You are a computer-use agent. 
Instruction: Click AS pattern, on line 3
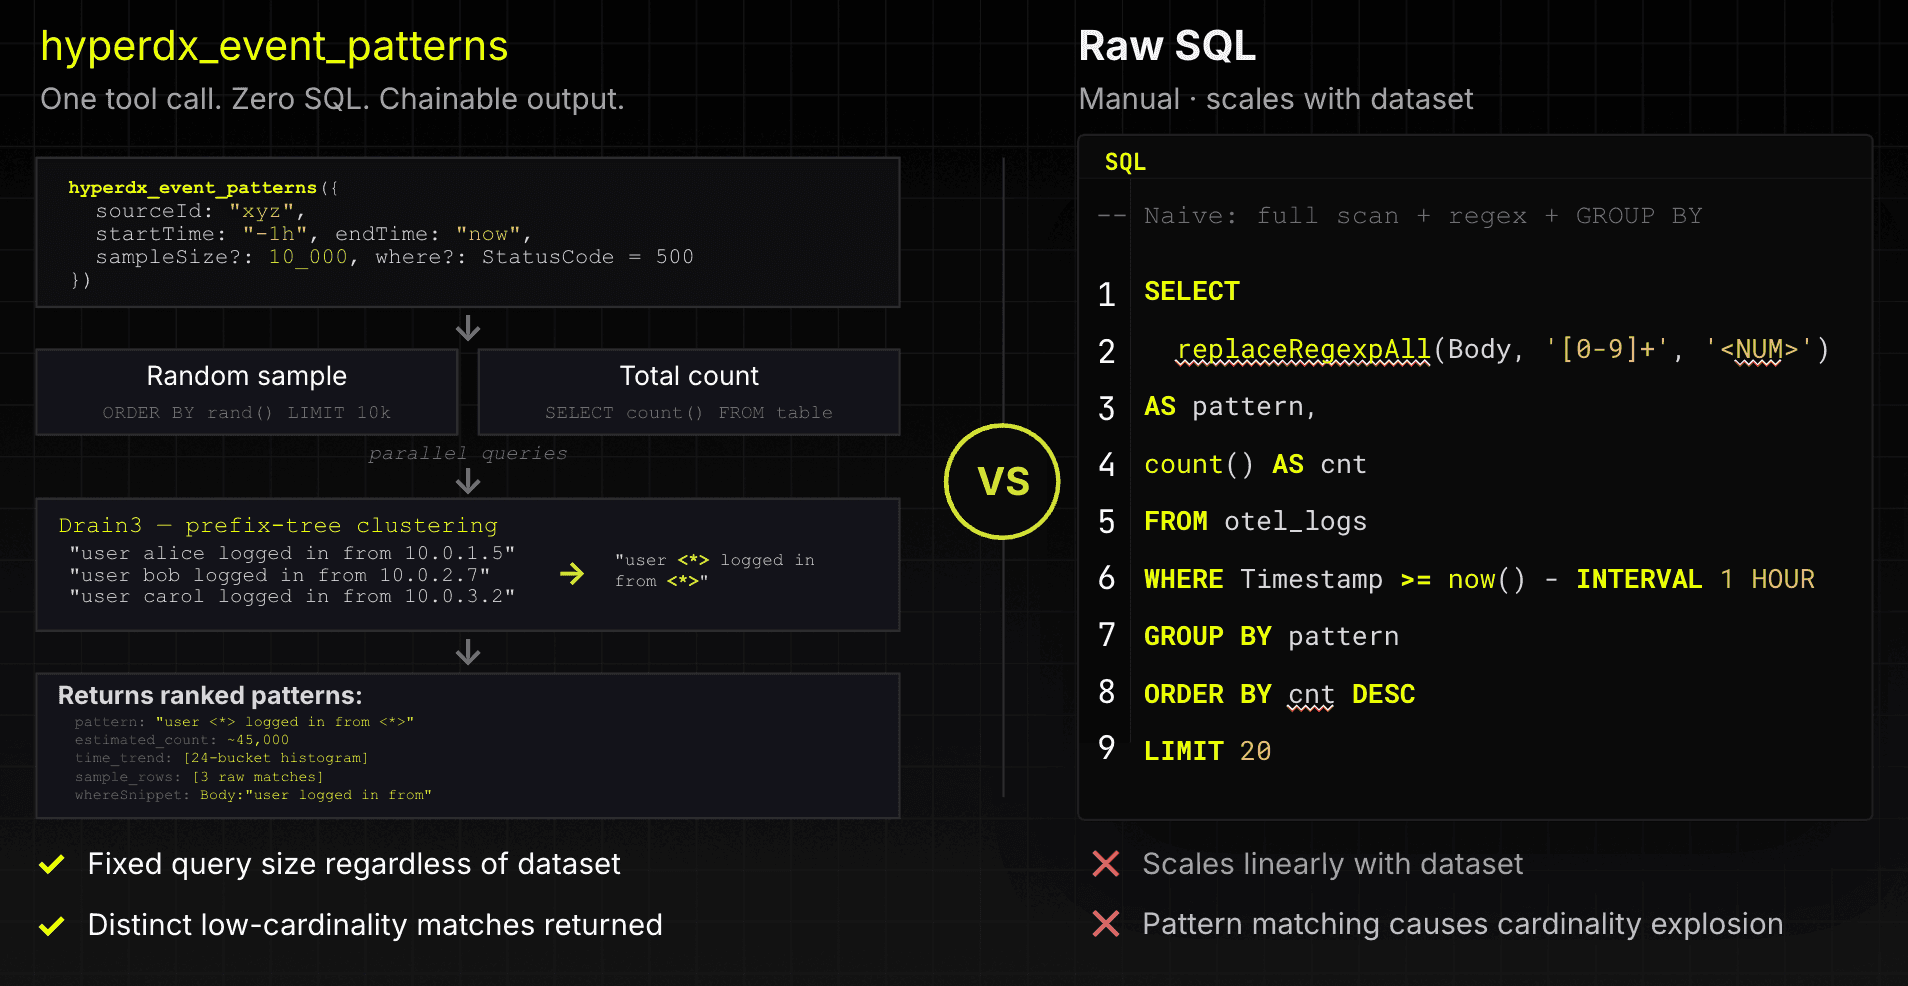pos(1230,407)
